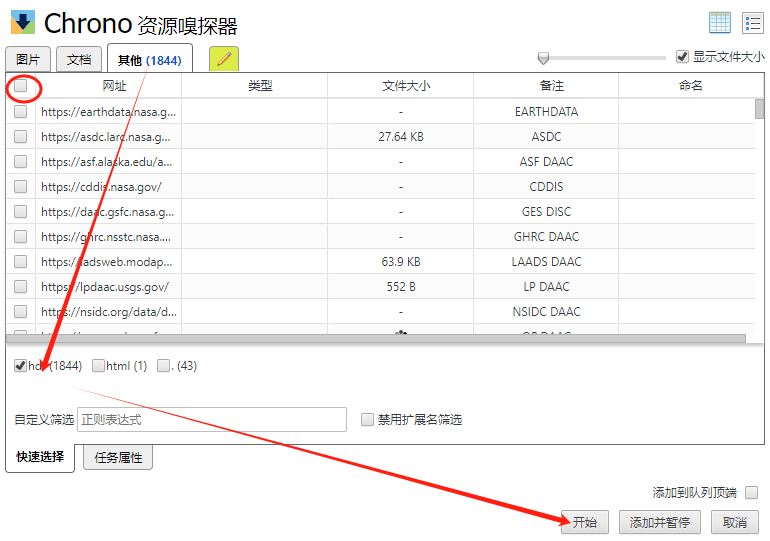Screen dimensions: 770x541
Task: Click the 自定义筛选 regex input field
Action: click(212, 419)
